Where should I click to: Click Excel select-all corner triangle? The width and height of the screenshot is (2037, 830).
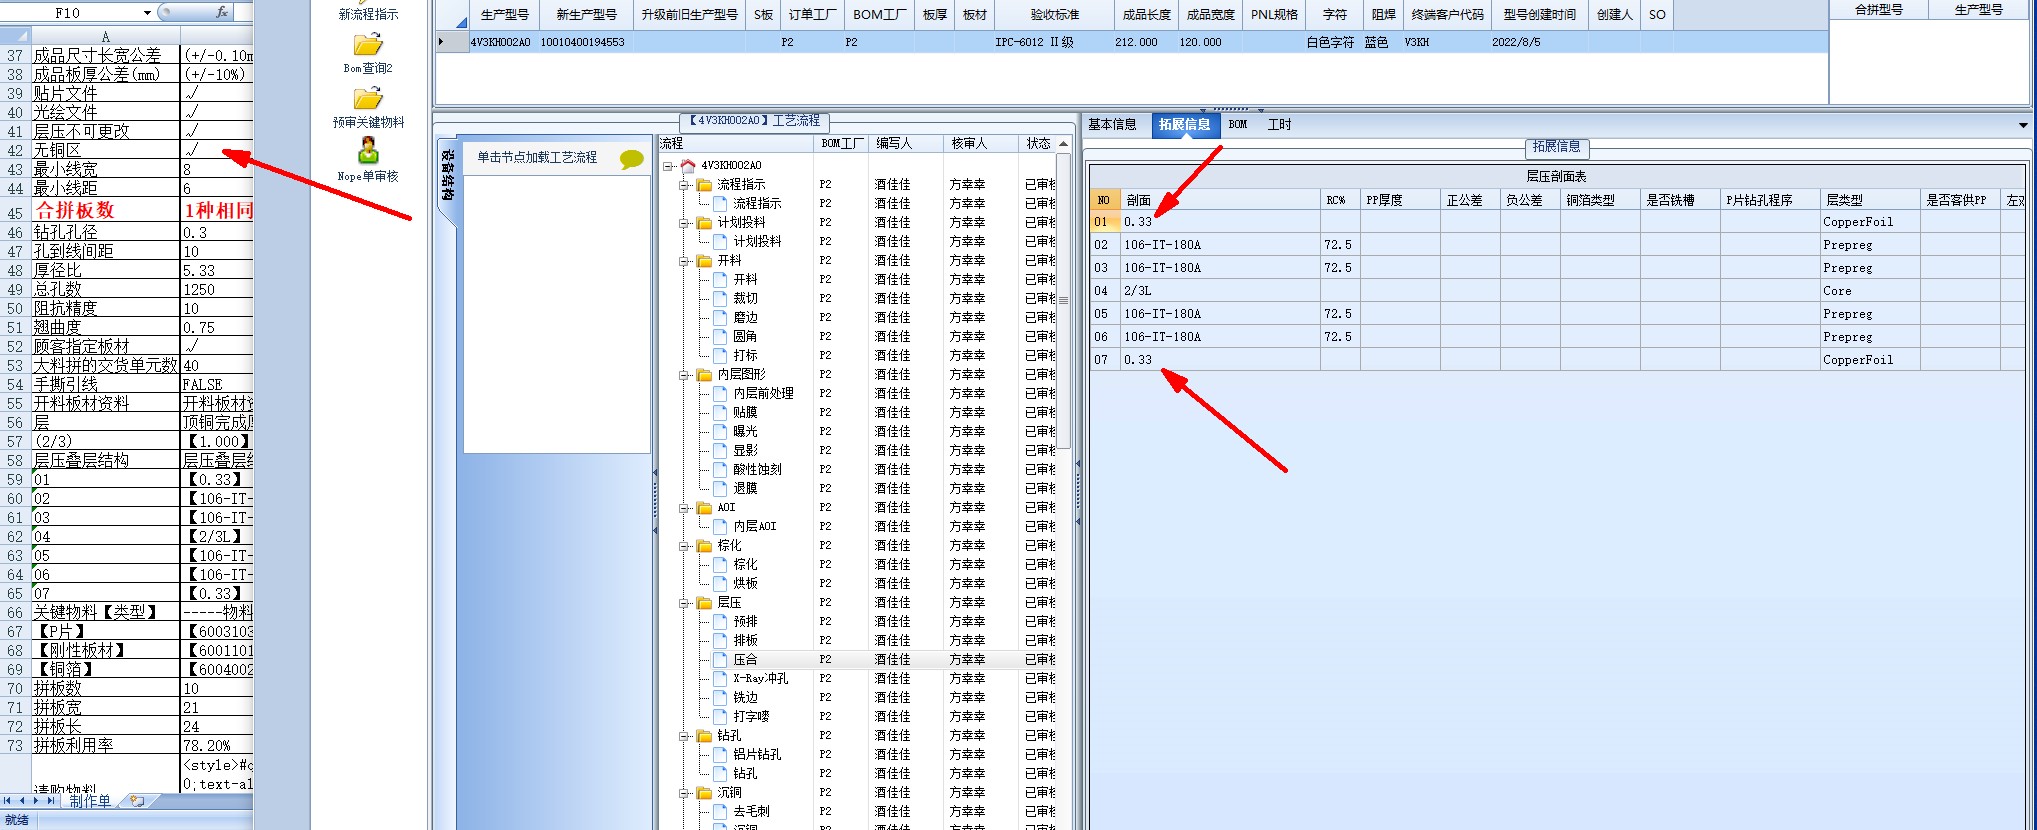click(15, 35)
